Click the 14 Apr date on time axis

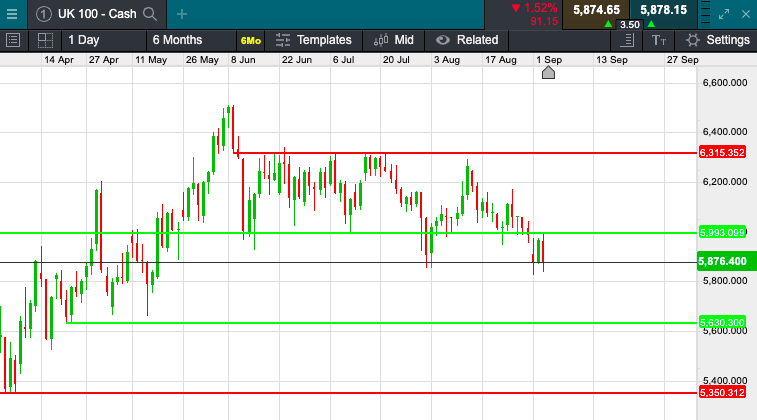59,60
